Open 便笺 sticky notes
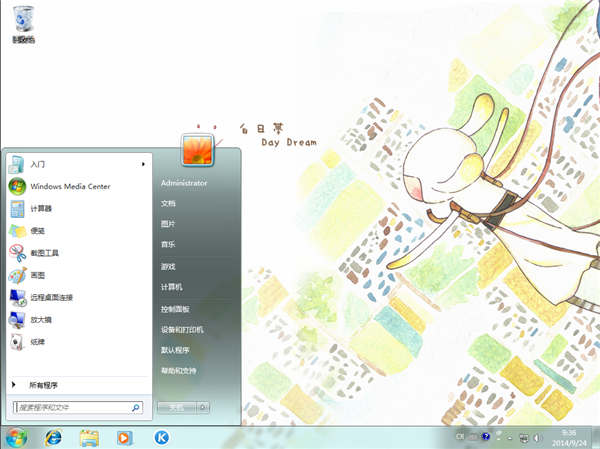Viewport: 600px width, 449px height. 37,230
